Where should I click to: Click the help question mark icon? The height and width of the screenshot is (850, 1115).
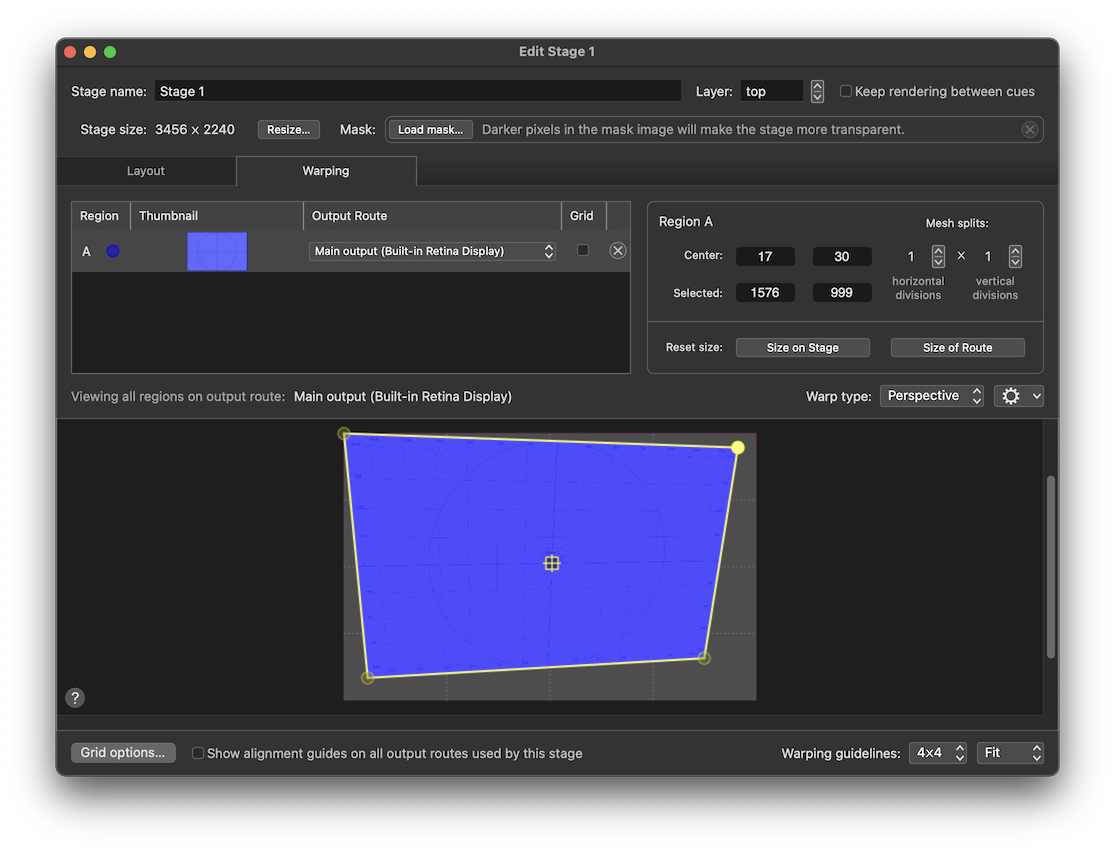point(75,698)
